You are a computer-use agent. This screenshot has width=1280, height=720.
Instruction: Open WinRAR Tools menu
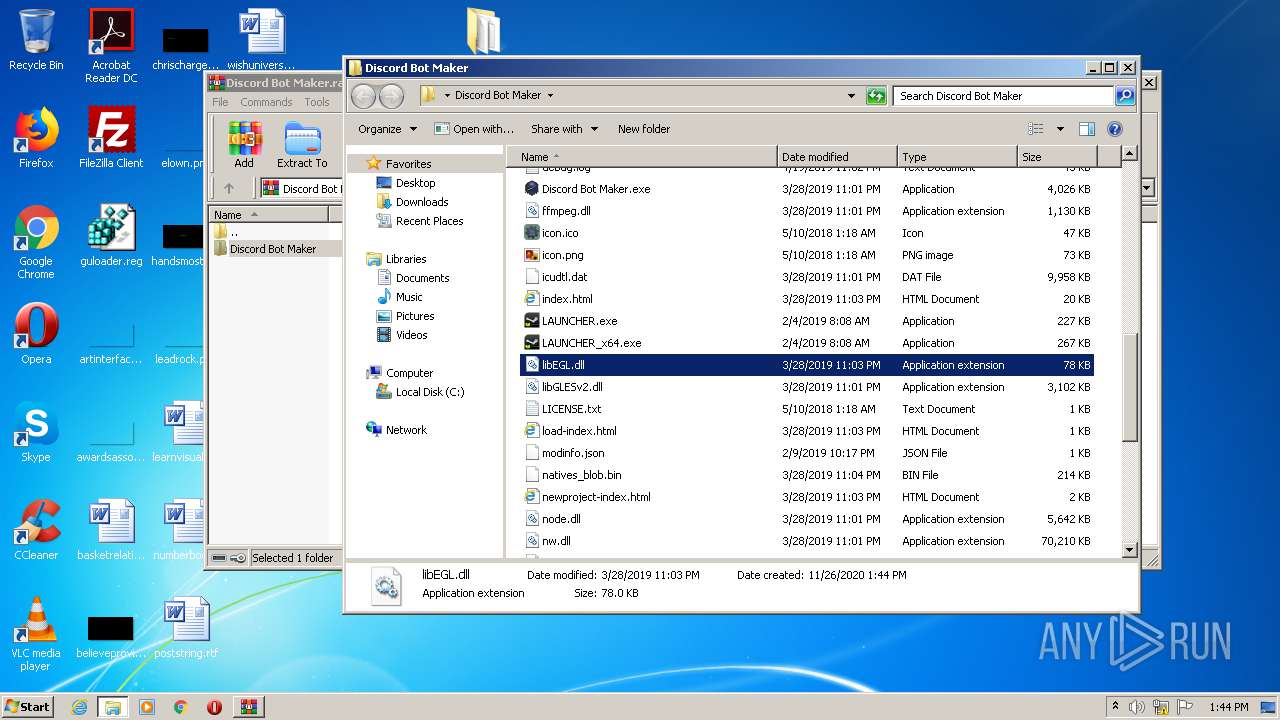(317, 102)
